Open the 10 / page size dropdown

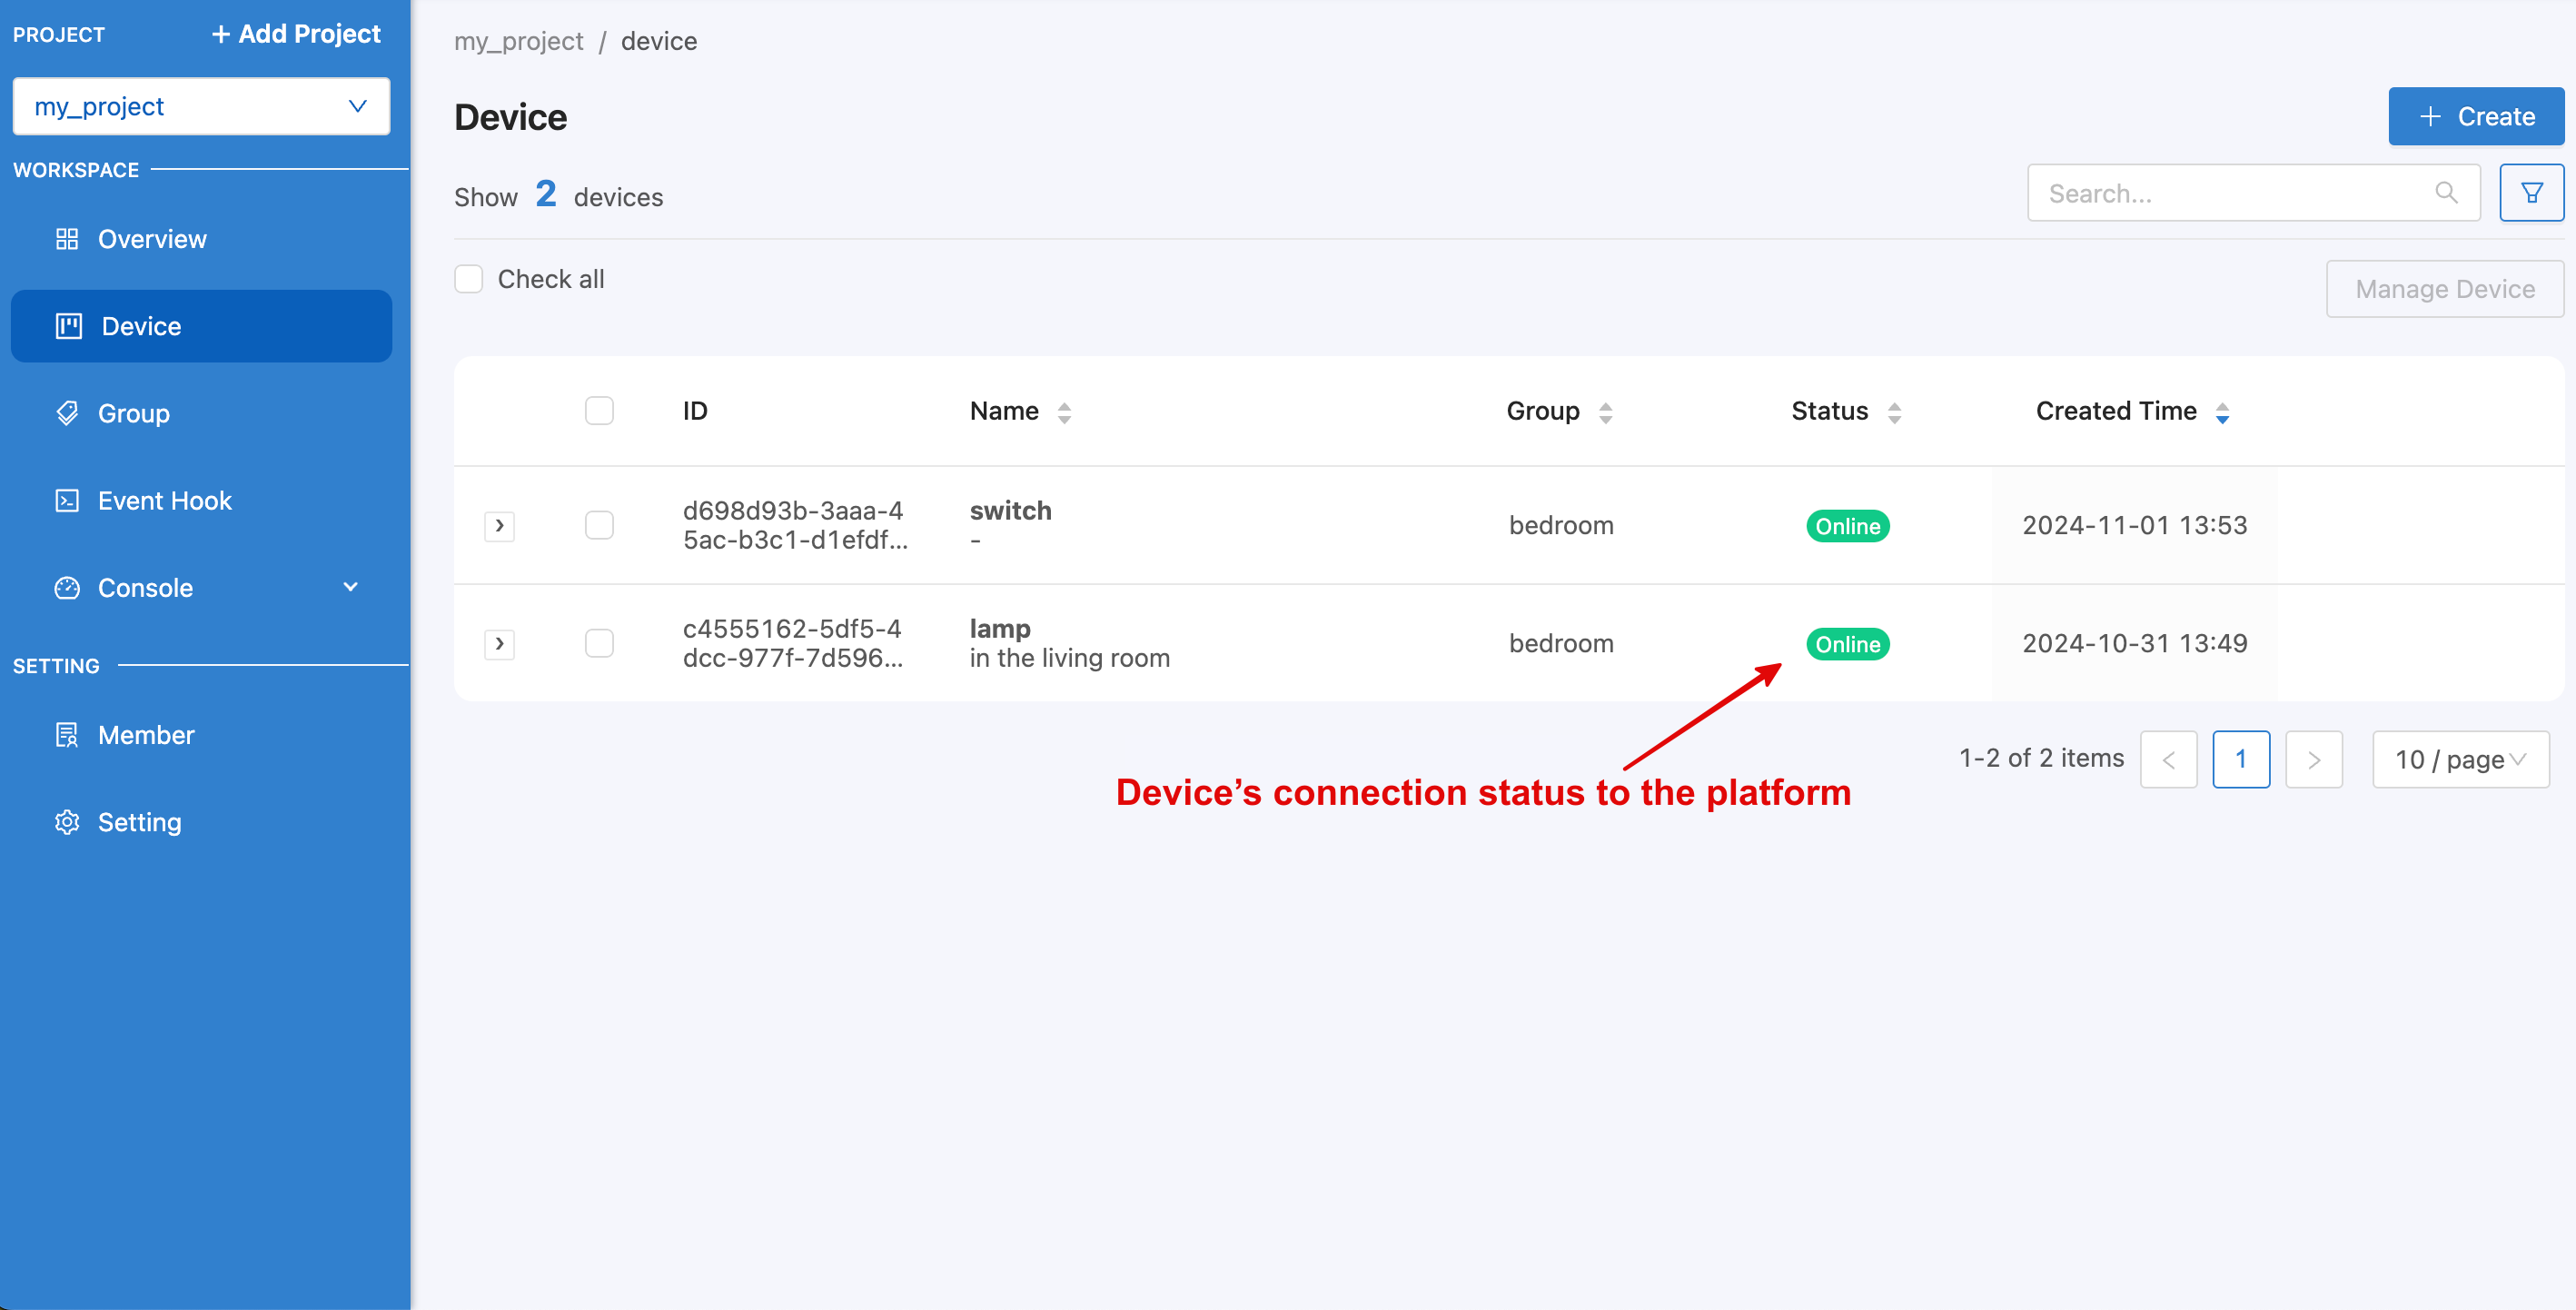tap(2460, 759)
